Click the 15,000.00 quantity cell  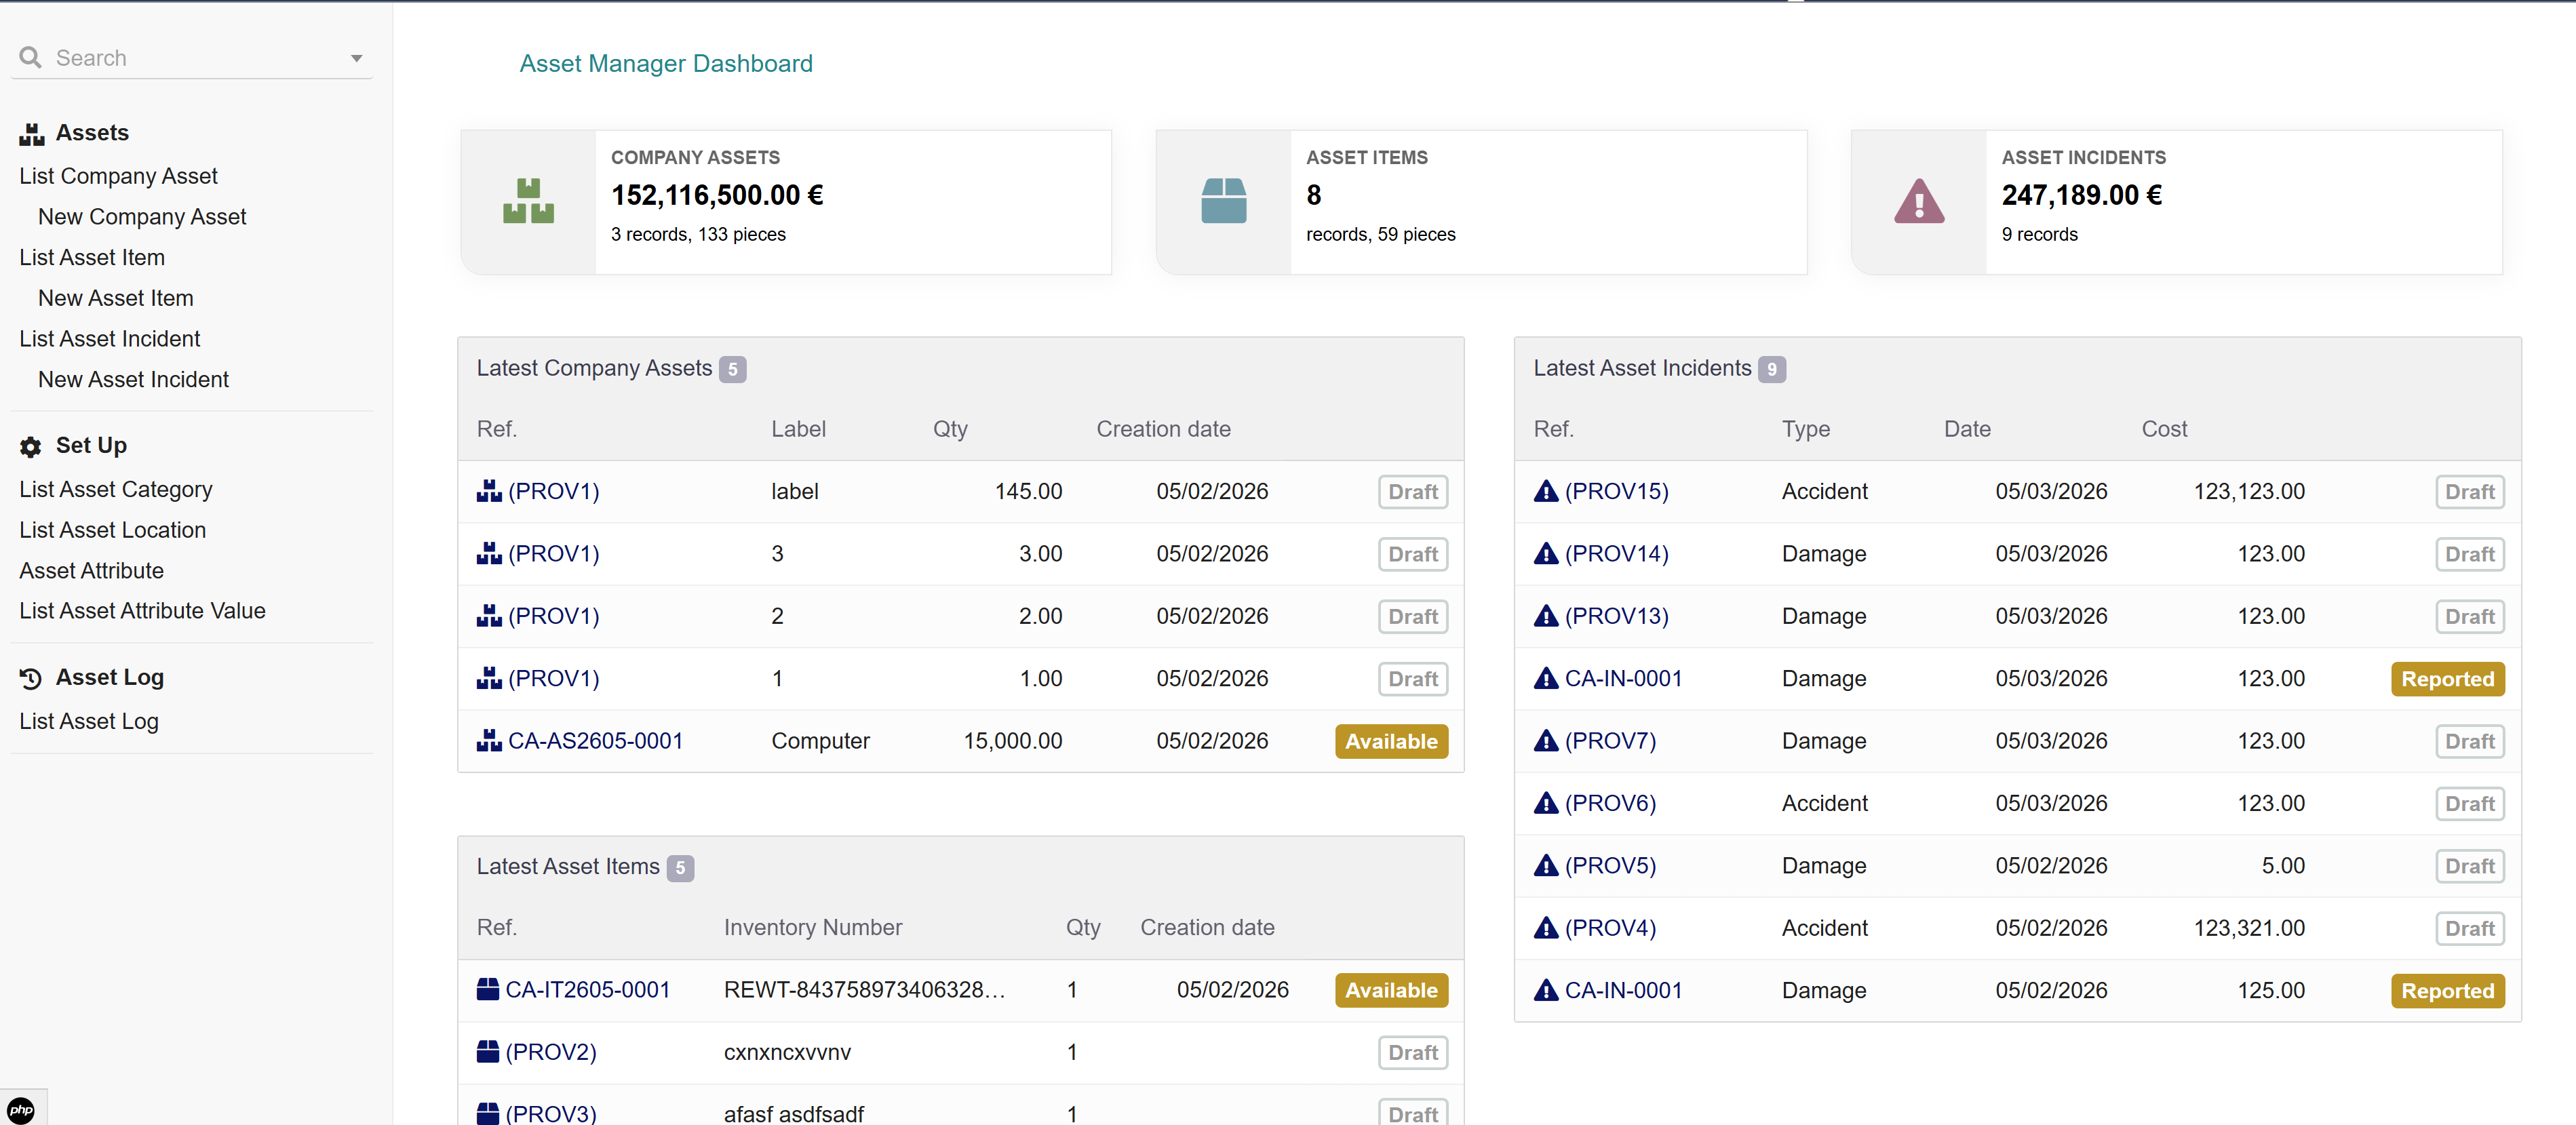pos(1012,742)
